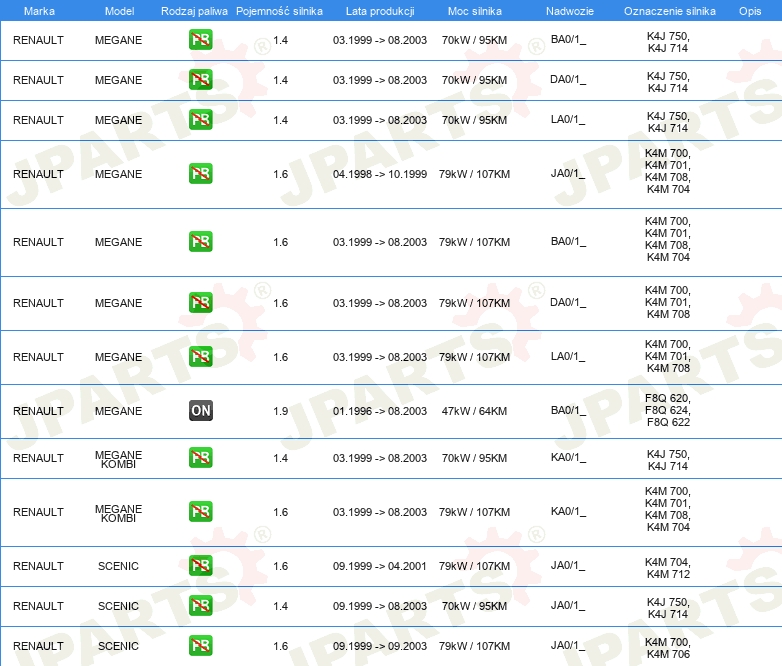Click the ON diesel fuel icon
Screen dimensions: 782x666
tap(200, 411)
